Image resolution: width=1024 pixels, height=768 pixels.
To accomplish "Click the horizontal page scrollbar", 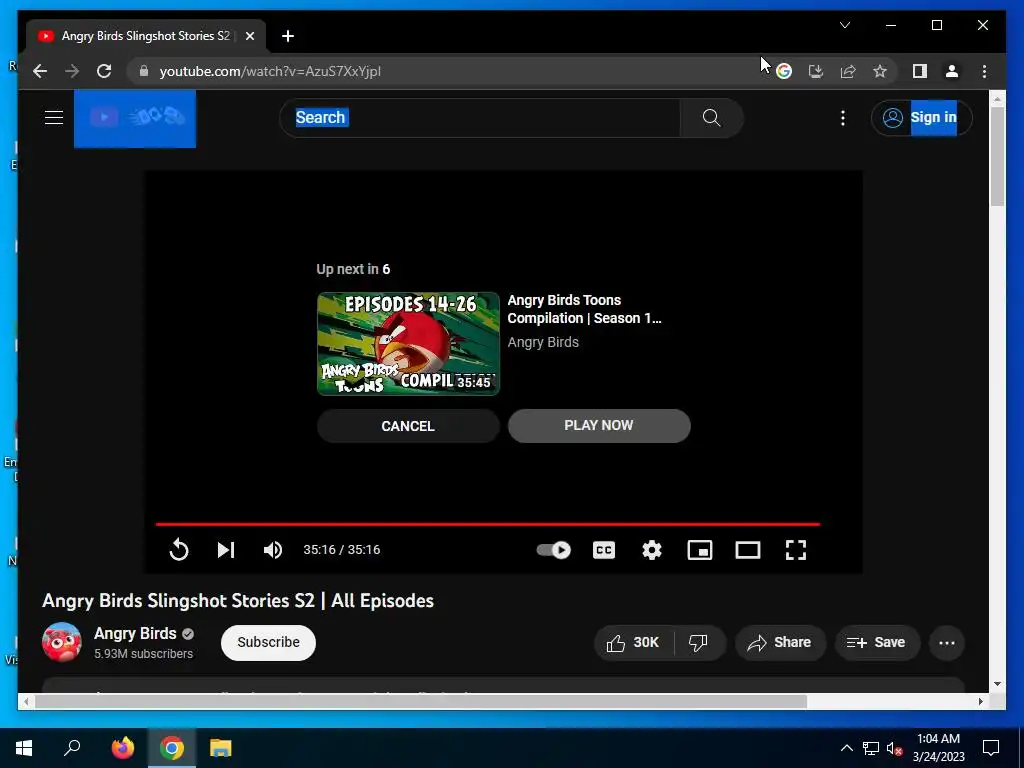I will tap(421, 701).
